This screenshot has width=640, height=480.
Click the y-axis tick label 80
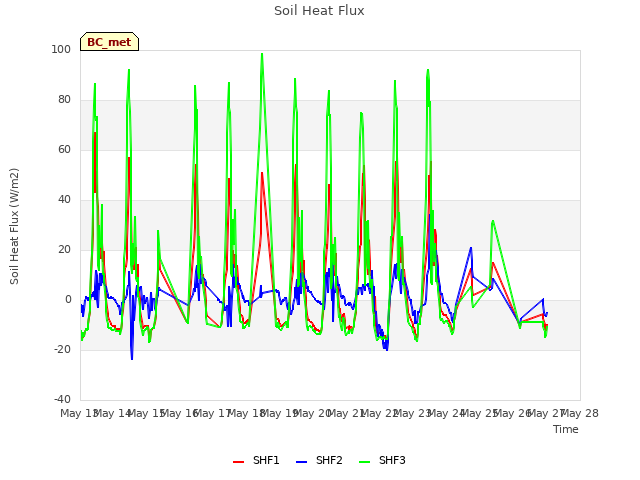pos(64,100)
